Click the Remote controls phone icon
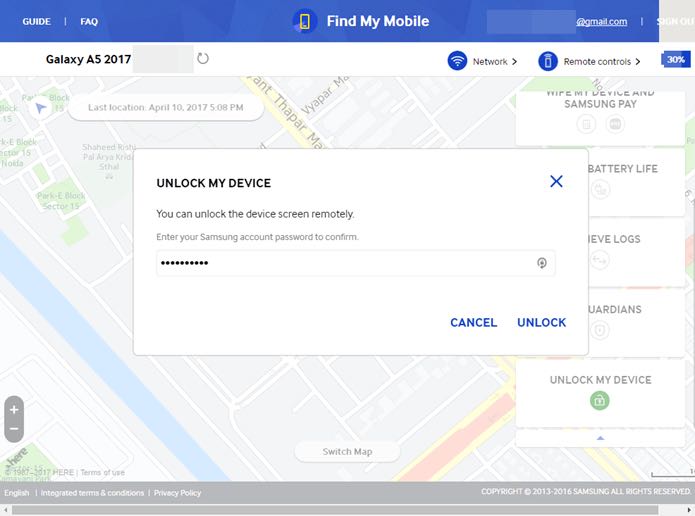 pos(548,61)
